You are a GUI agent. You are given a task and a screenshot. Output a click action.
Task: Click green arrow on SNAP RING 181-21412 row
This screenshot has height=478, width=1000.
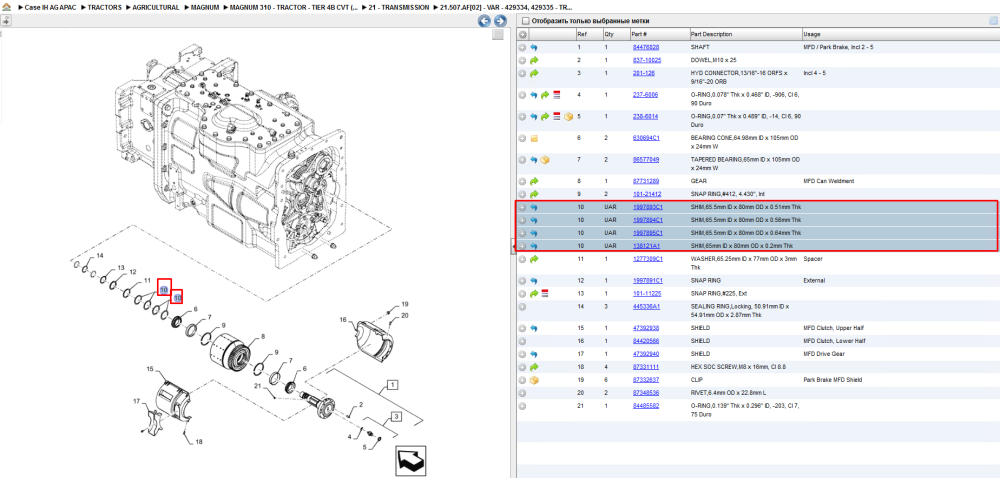[x=534, y=194]
